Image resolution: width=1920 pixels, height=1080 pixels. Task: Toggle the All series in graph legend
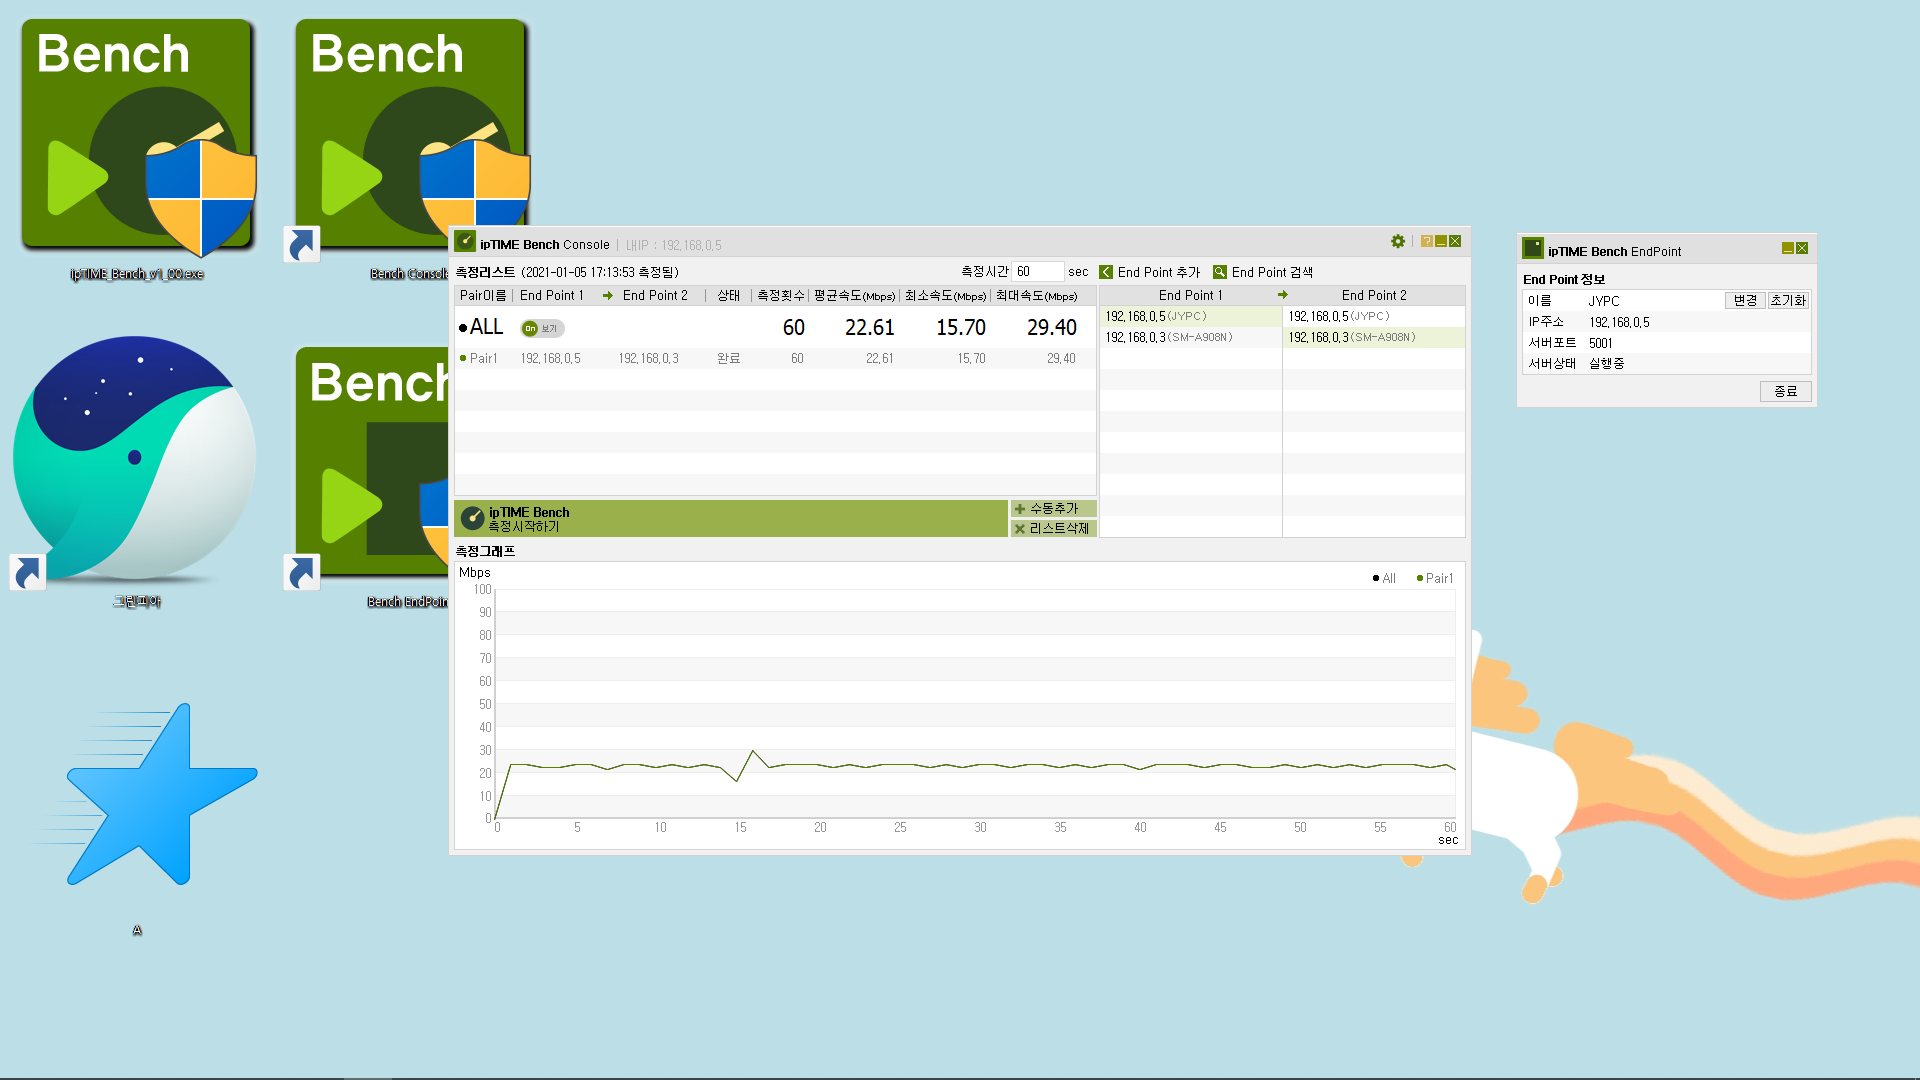click(x=1384, y=579)
